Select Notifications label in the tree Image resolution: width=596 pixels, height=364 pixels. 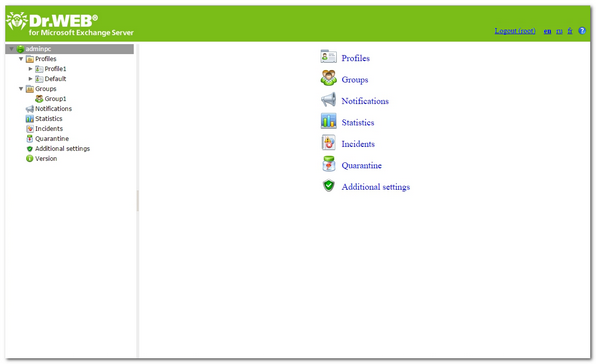53,109
